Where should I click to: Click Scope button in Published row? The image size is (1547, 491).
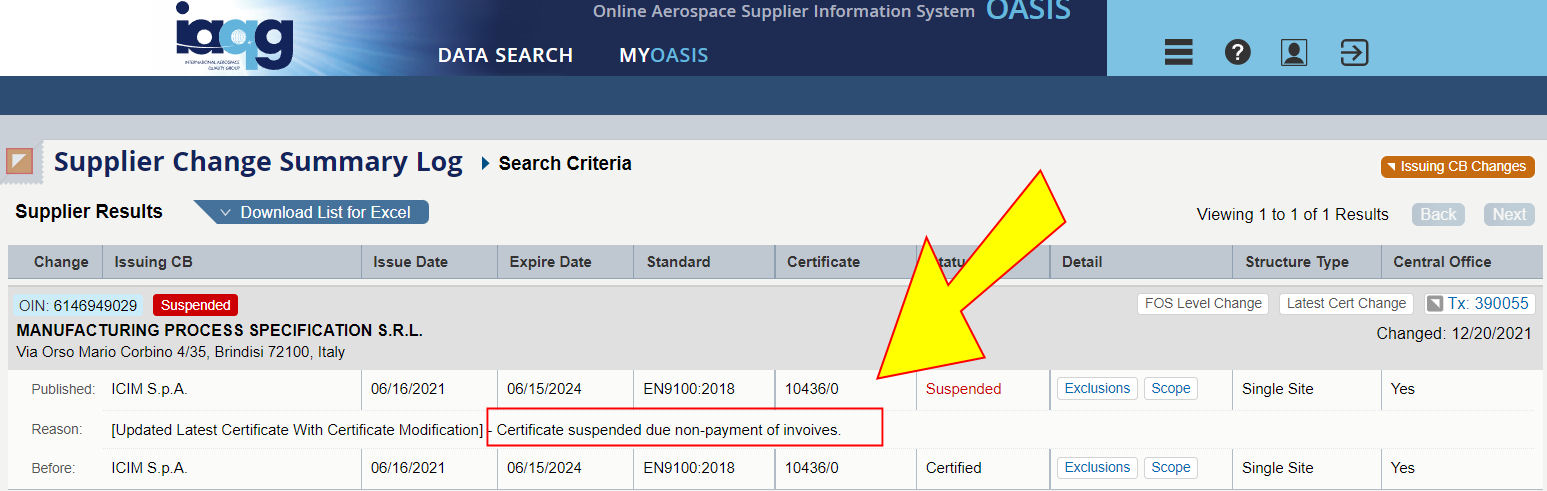[x=1170, y=389]
